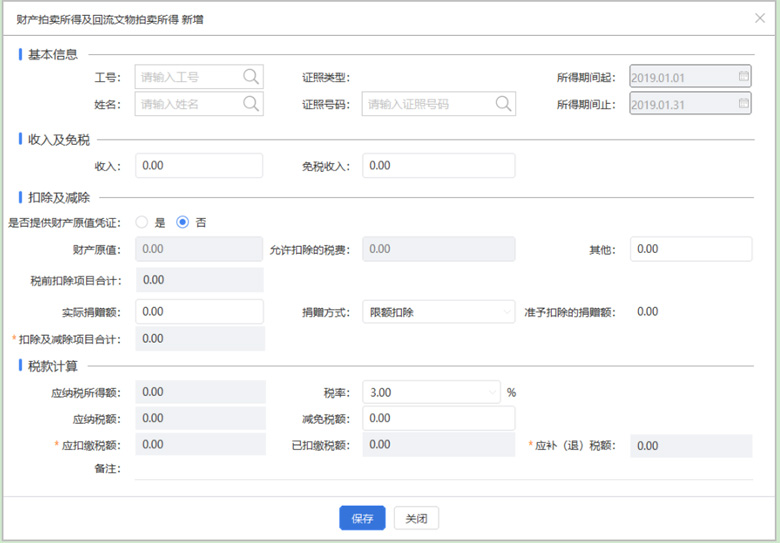Click into the 免税收入 input box
The width and height of the screenshot is (780, 543).
coord(438,166)
